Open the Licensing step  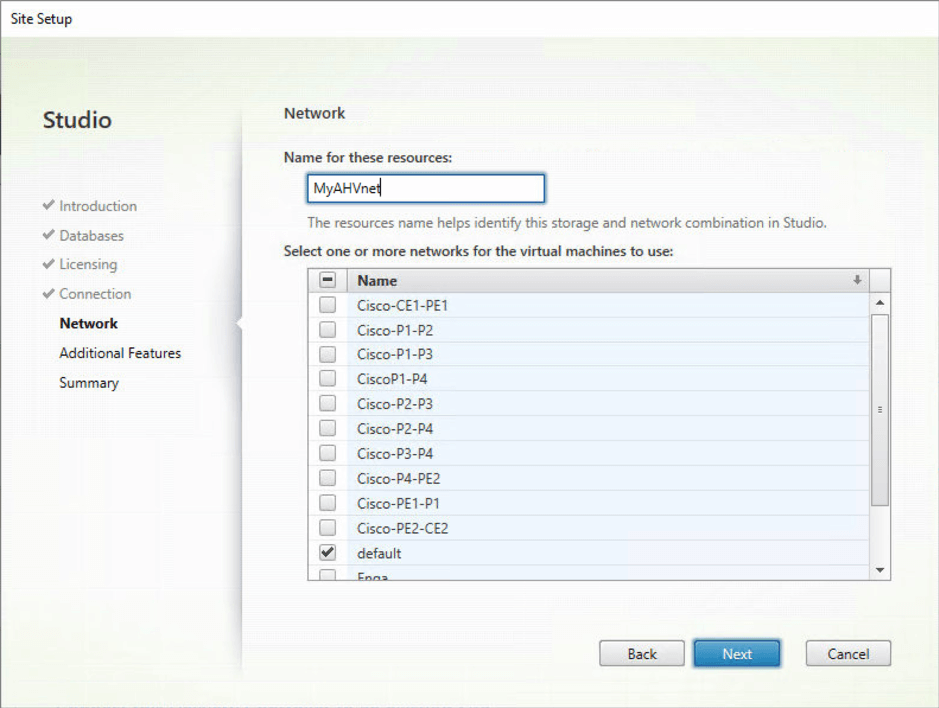pyautogui.click(x=88, y=264)
